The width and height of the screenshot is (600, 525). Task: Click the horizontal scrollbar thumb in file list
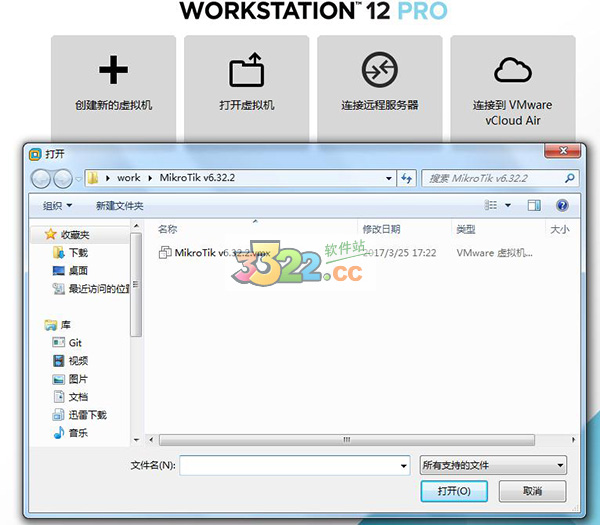coord(347,440)
